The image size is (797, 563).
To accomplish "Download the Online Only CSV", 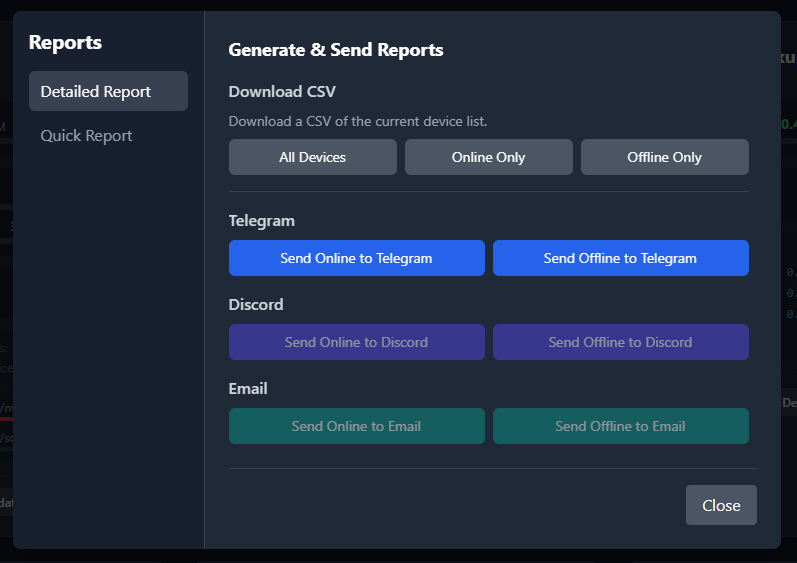I will coord(488,157).
